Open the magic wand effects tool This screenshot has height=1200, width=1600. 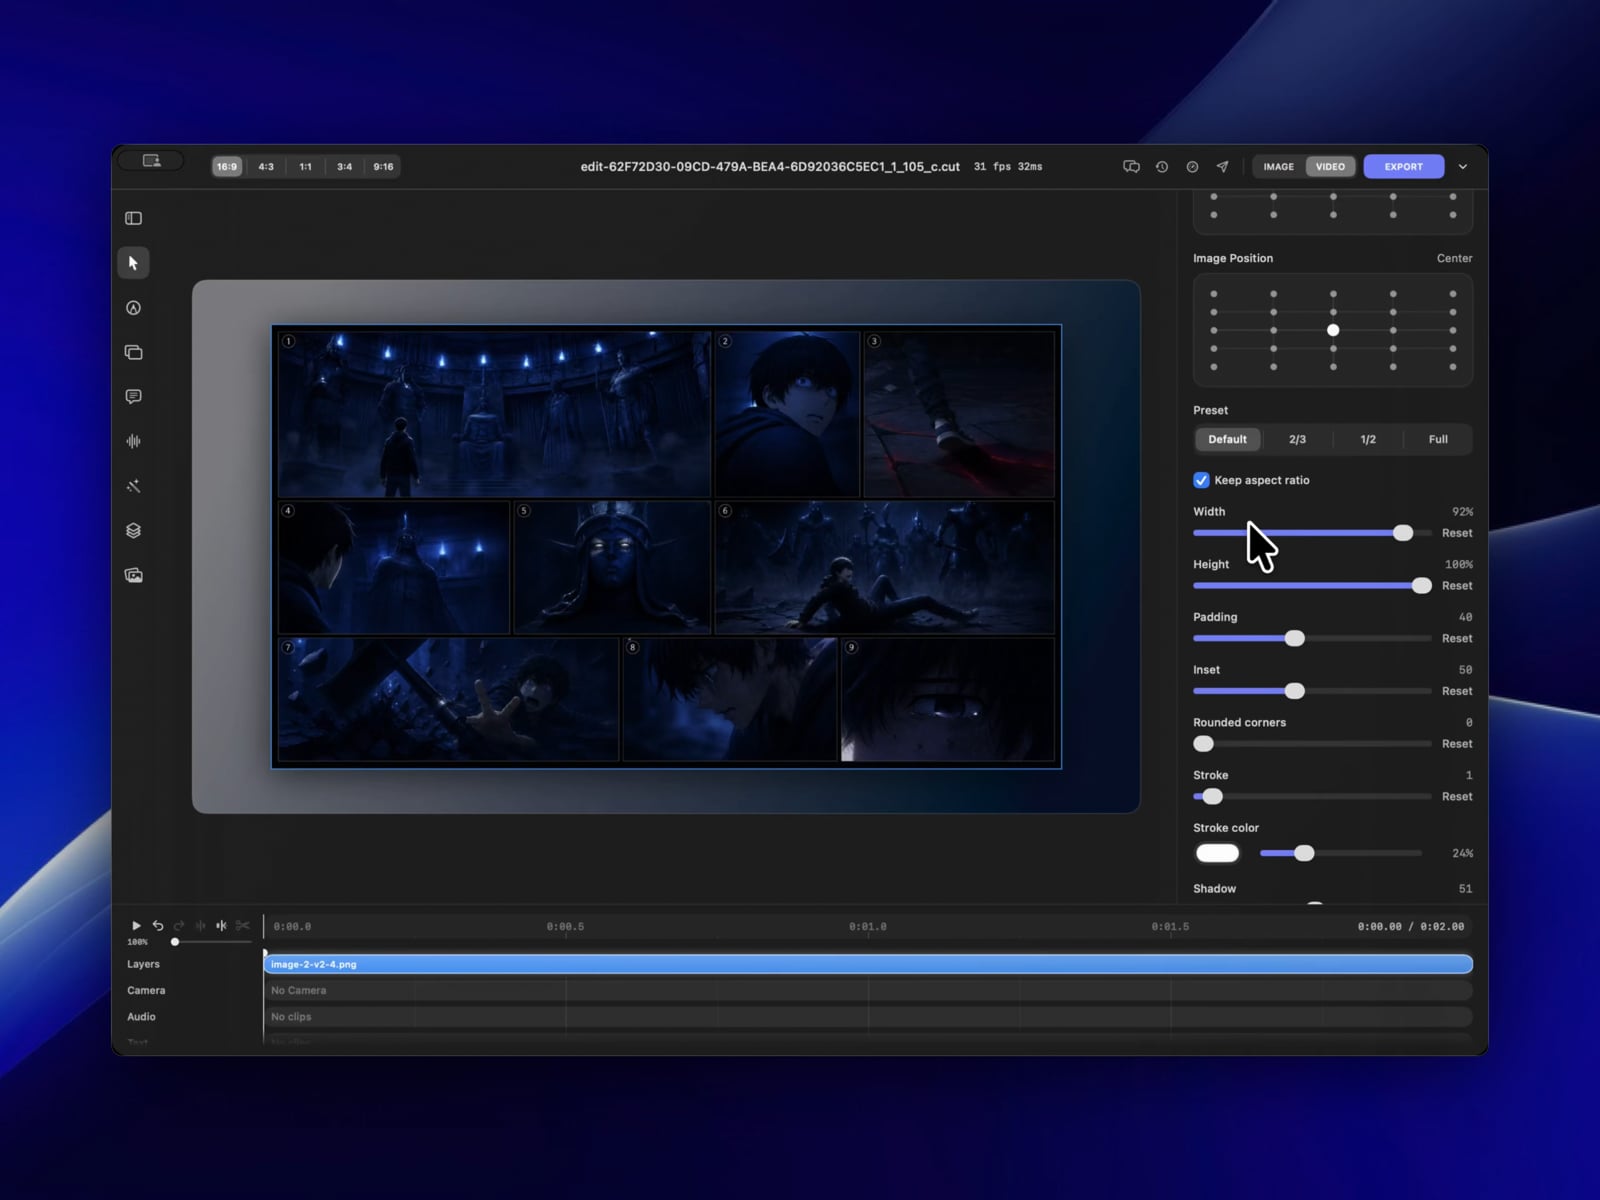pos(133,486)
